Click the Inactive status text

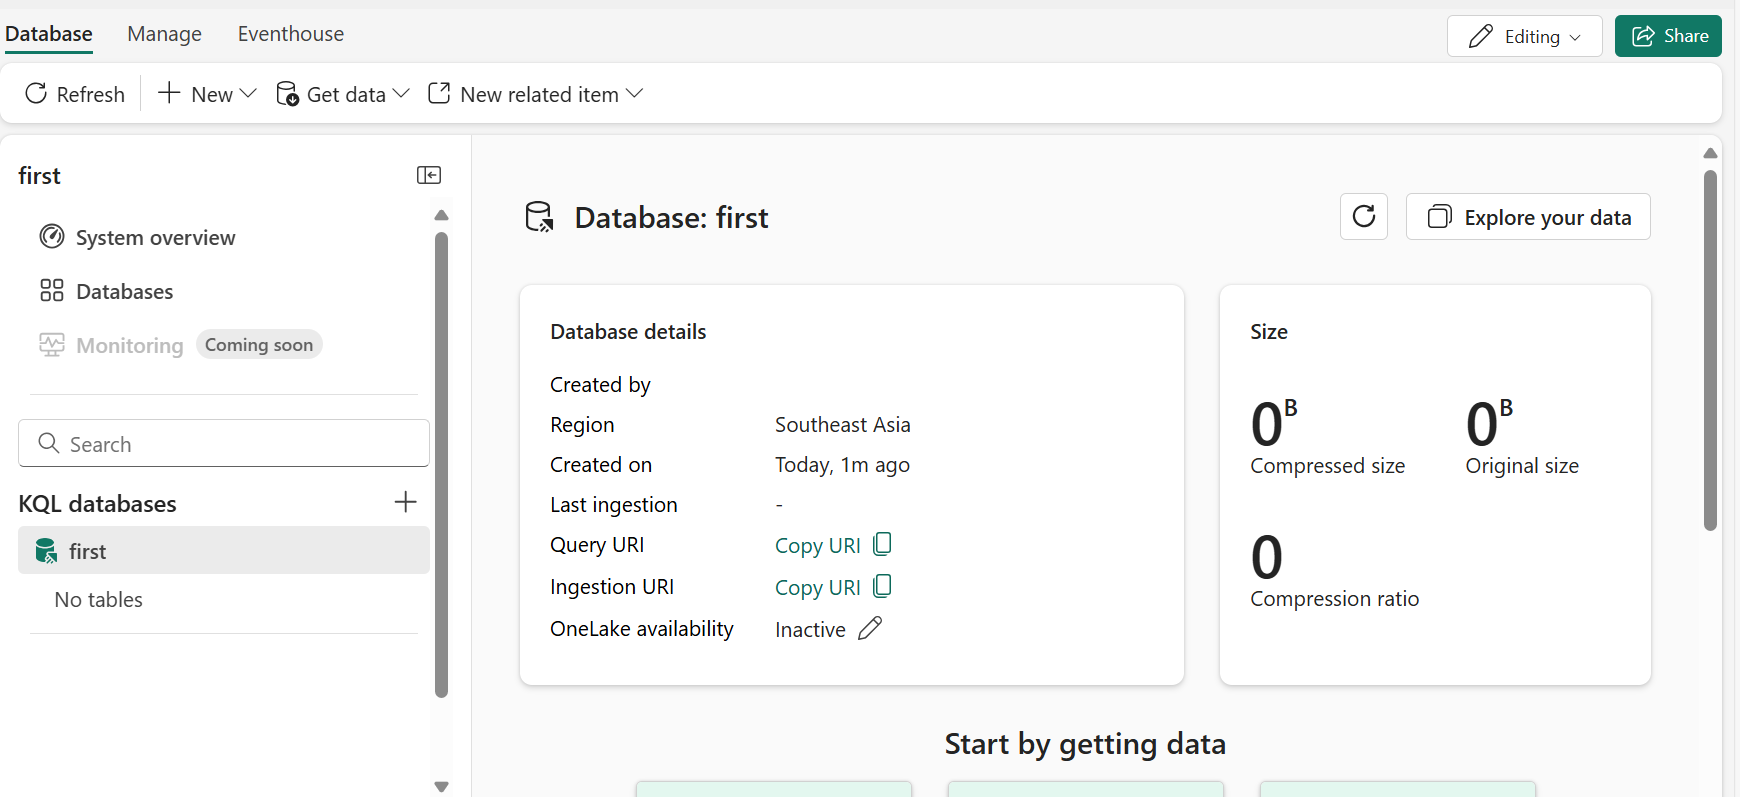(810, 630)
